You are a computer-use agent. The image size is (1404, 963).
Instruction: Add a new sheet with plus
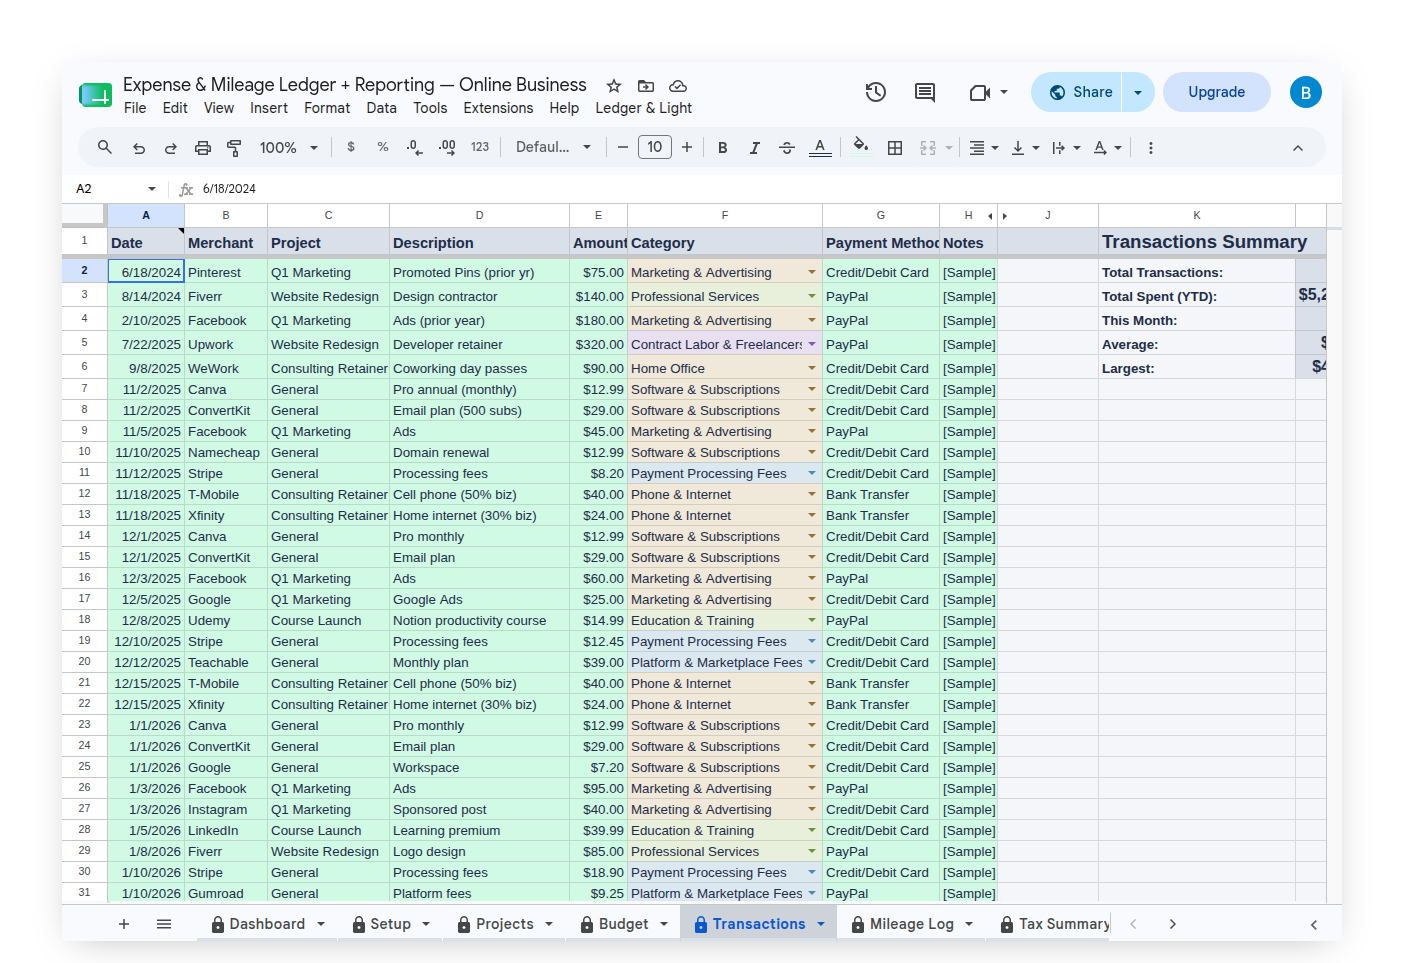tap(124, 924)
